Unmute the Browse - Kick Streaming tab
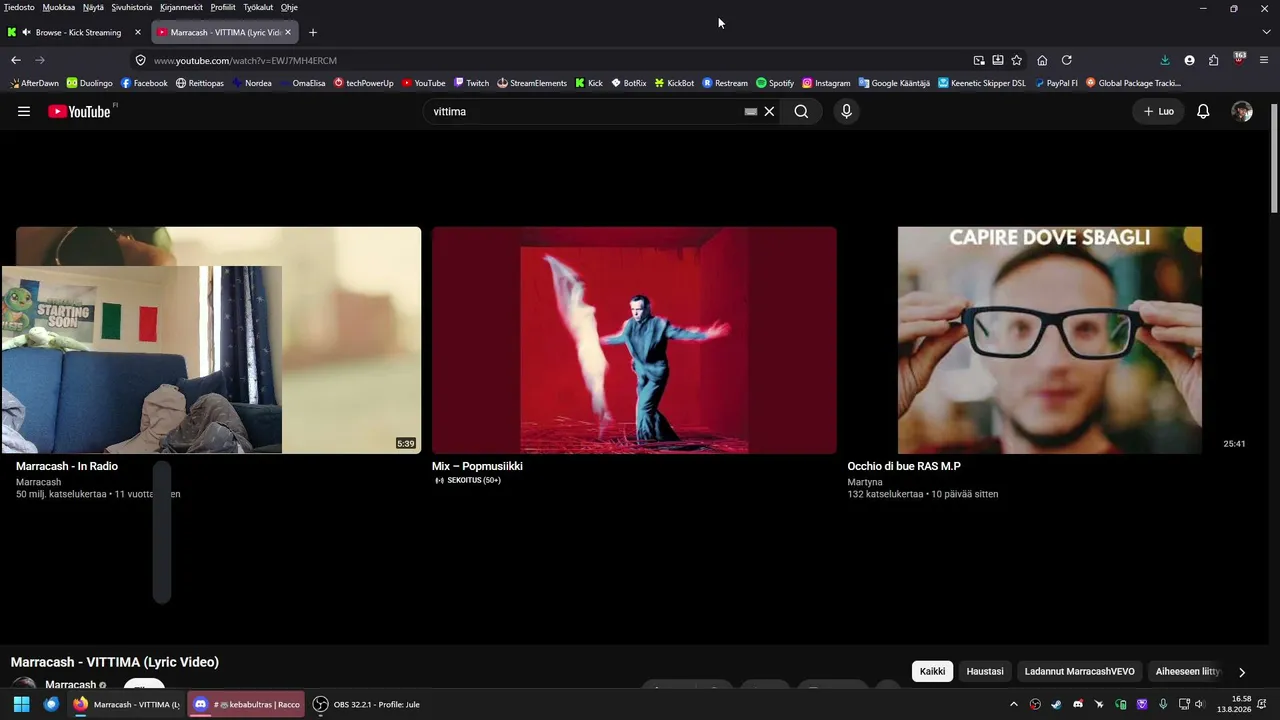This screenshot has width=1280, height=720. [26, 32]
